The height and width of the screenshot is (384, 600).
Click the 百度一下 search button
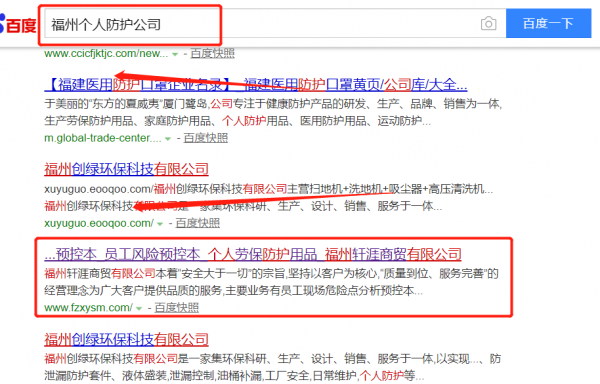tap(548, 24)
